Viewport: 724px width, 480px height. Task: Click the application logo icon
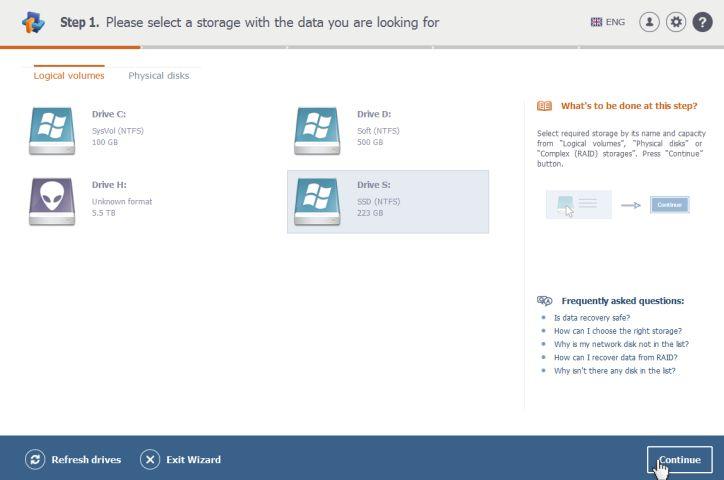tap(33, 22)
